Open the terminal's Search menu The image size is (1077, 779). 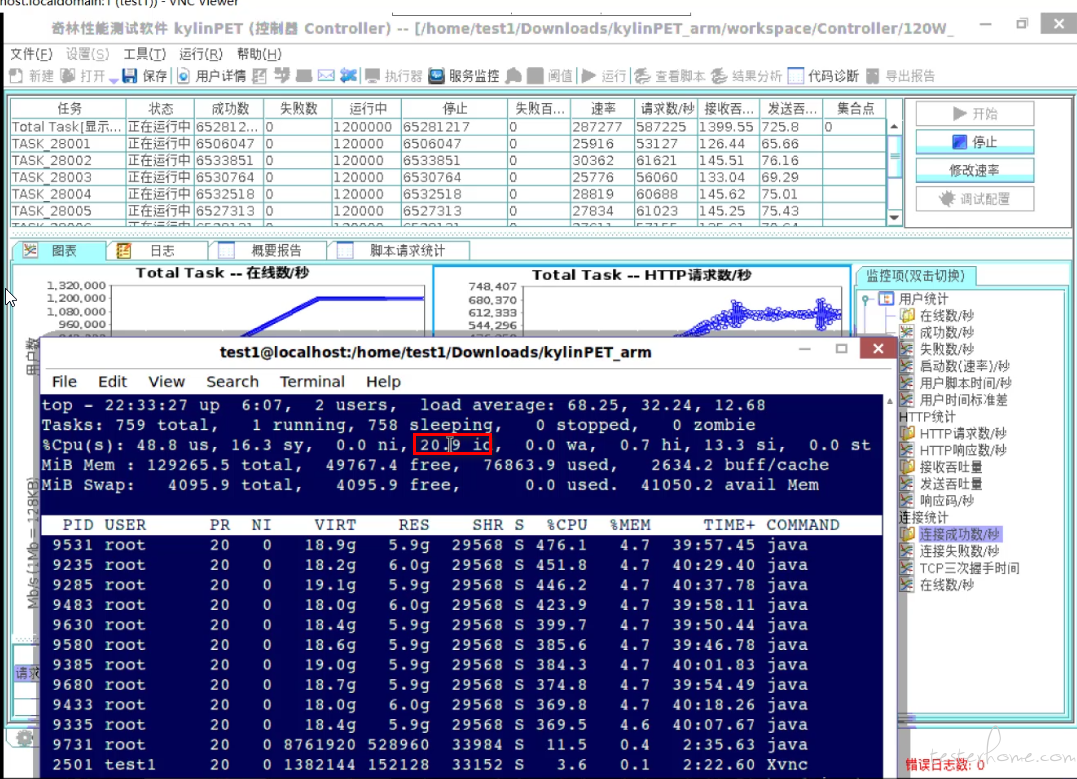232,381
